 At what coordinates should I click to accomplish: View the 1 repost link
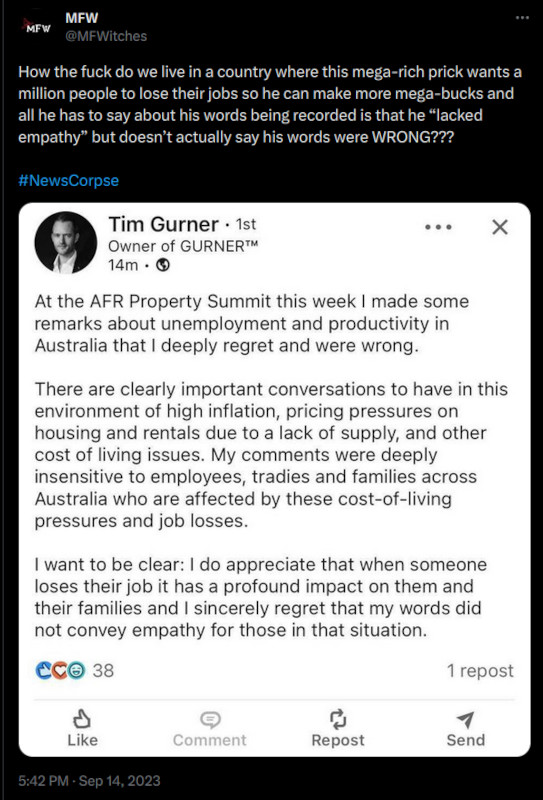pyautogui.click(x=480, y=670)
